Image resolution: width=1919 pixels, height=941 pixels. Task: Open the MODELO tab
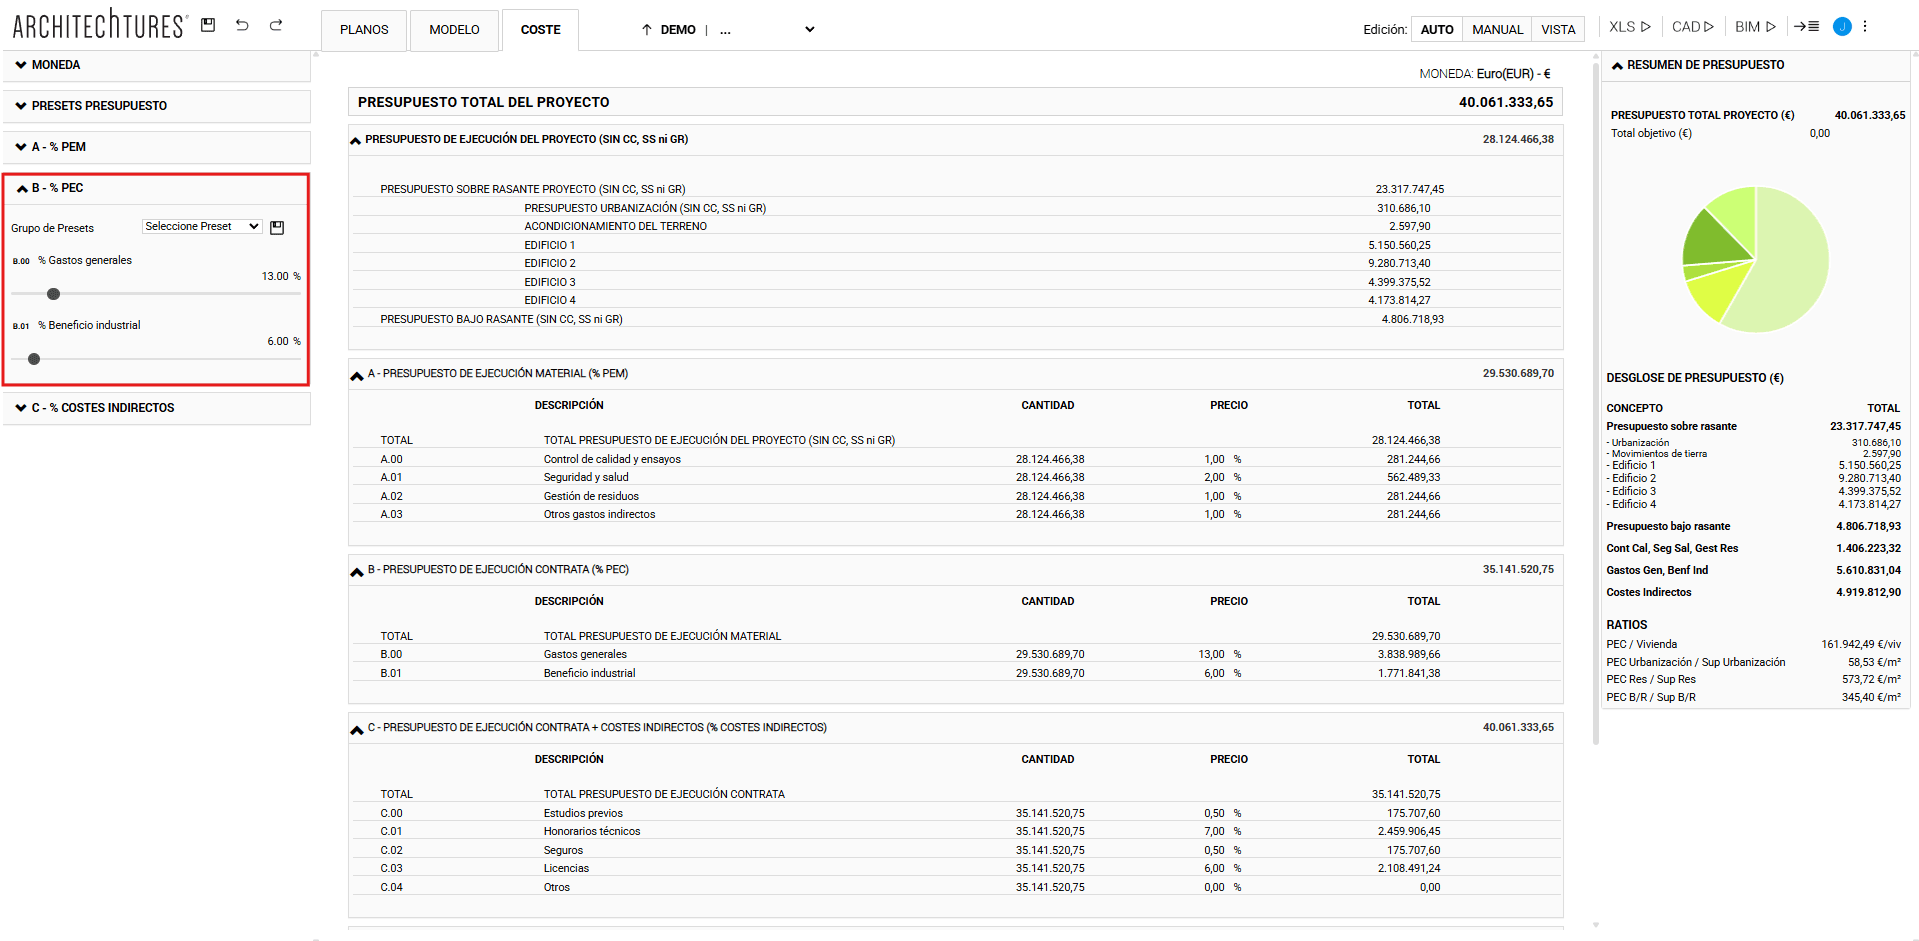click(454, 30)
